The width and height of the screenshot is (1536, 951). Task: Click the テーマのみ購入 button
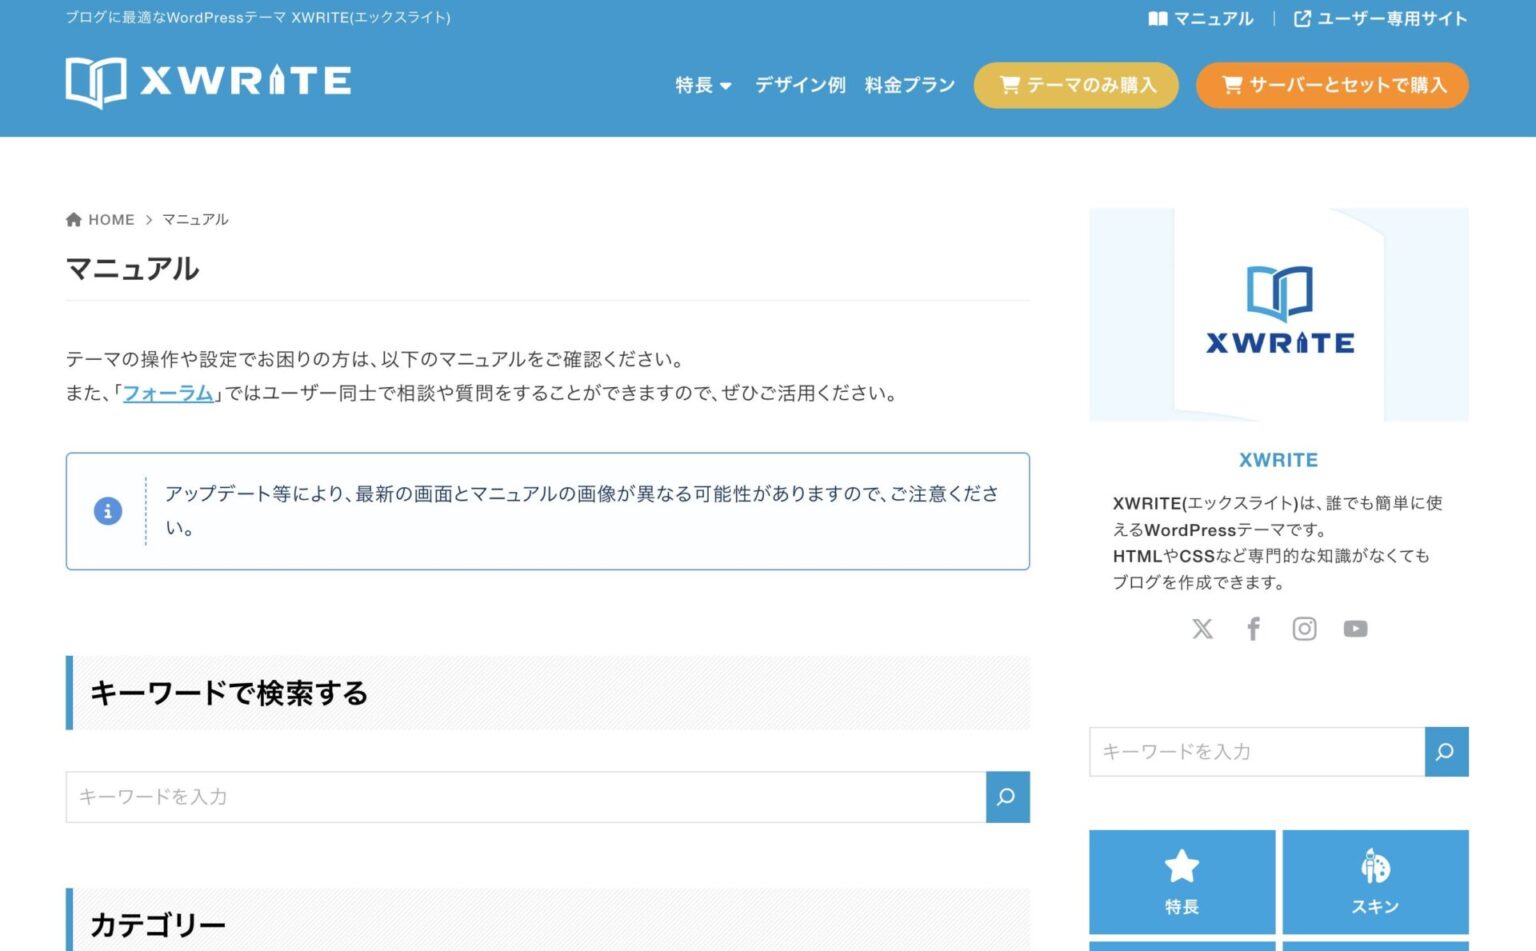pos(1075,85)
